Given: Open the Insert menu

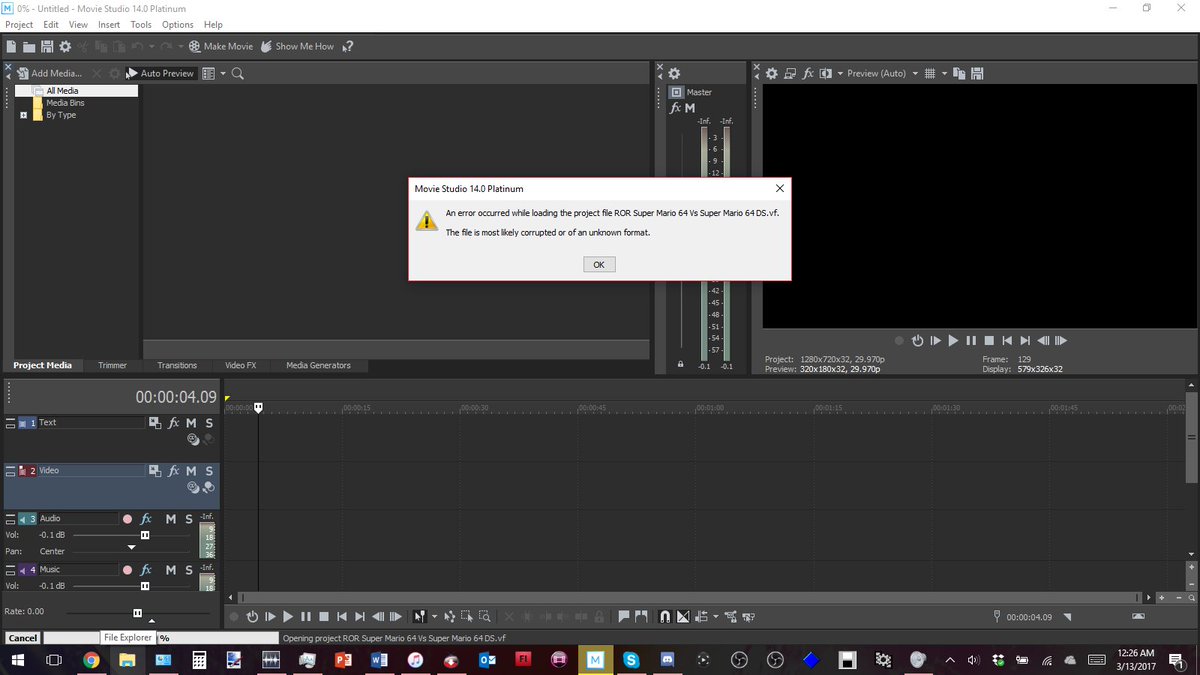Looking at the screenshot, I should point(109,24).
